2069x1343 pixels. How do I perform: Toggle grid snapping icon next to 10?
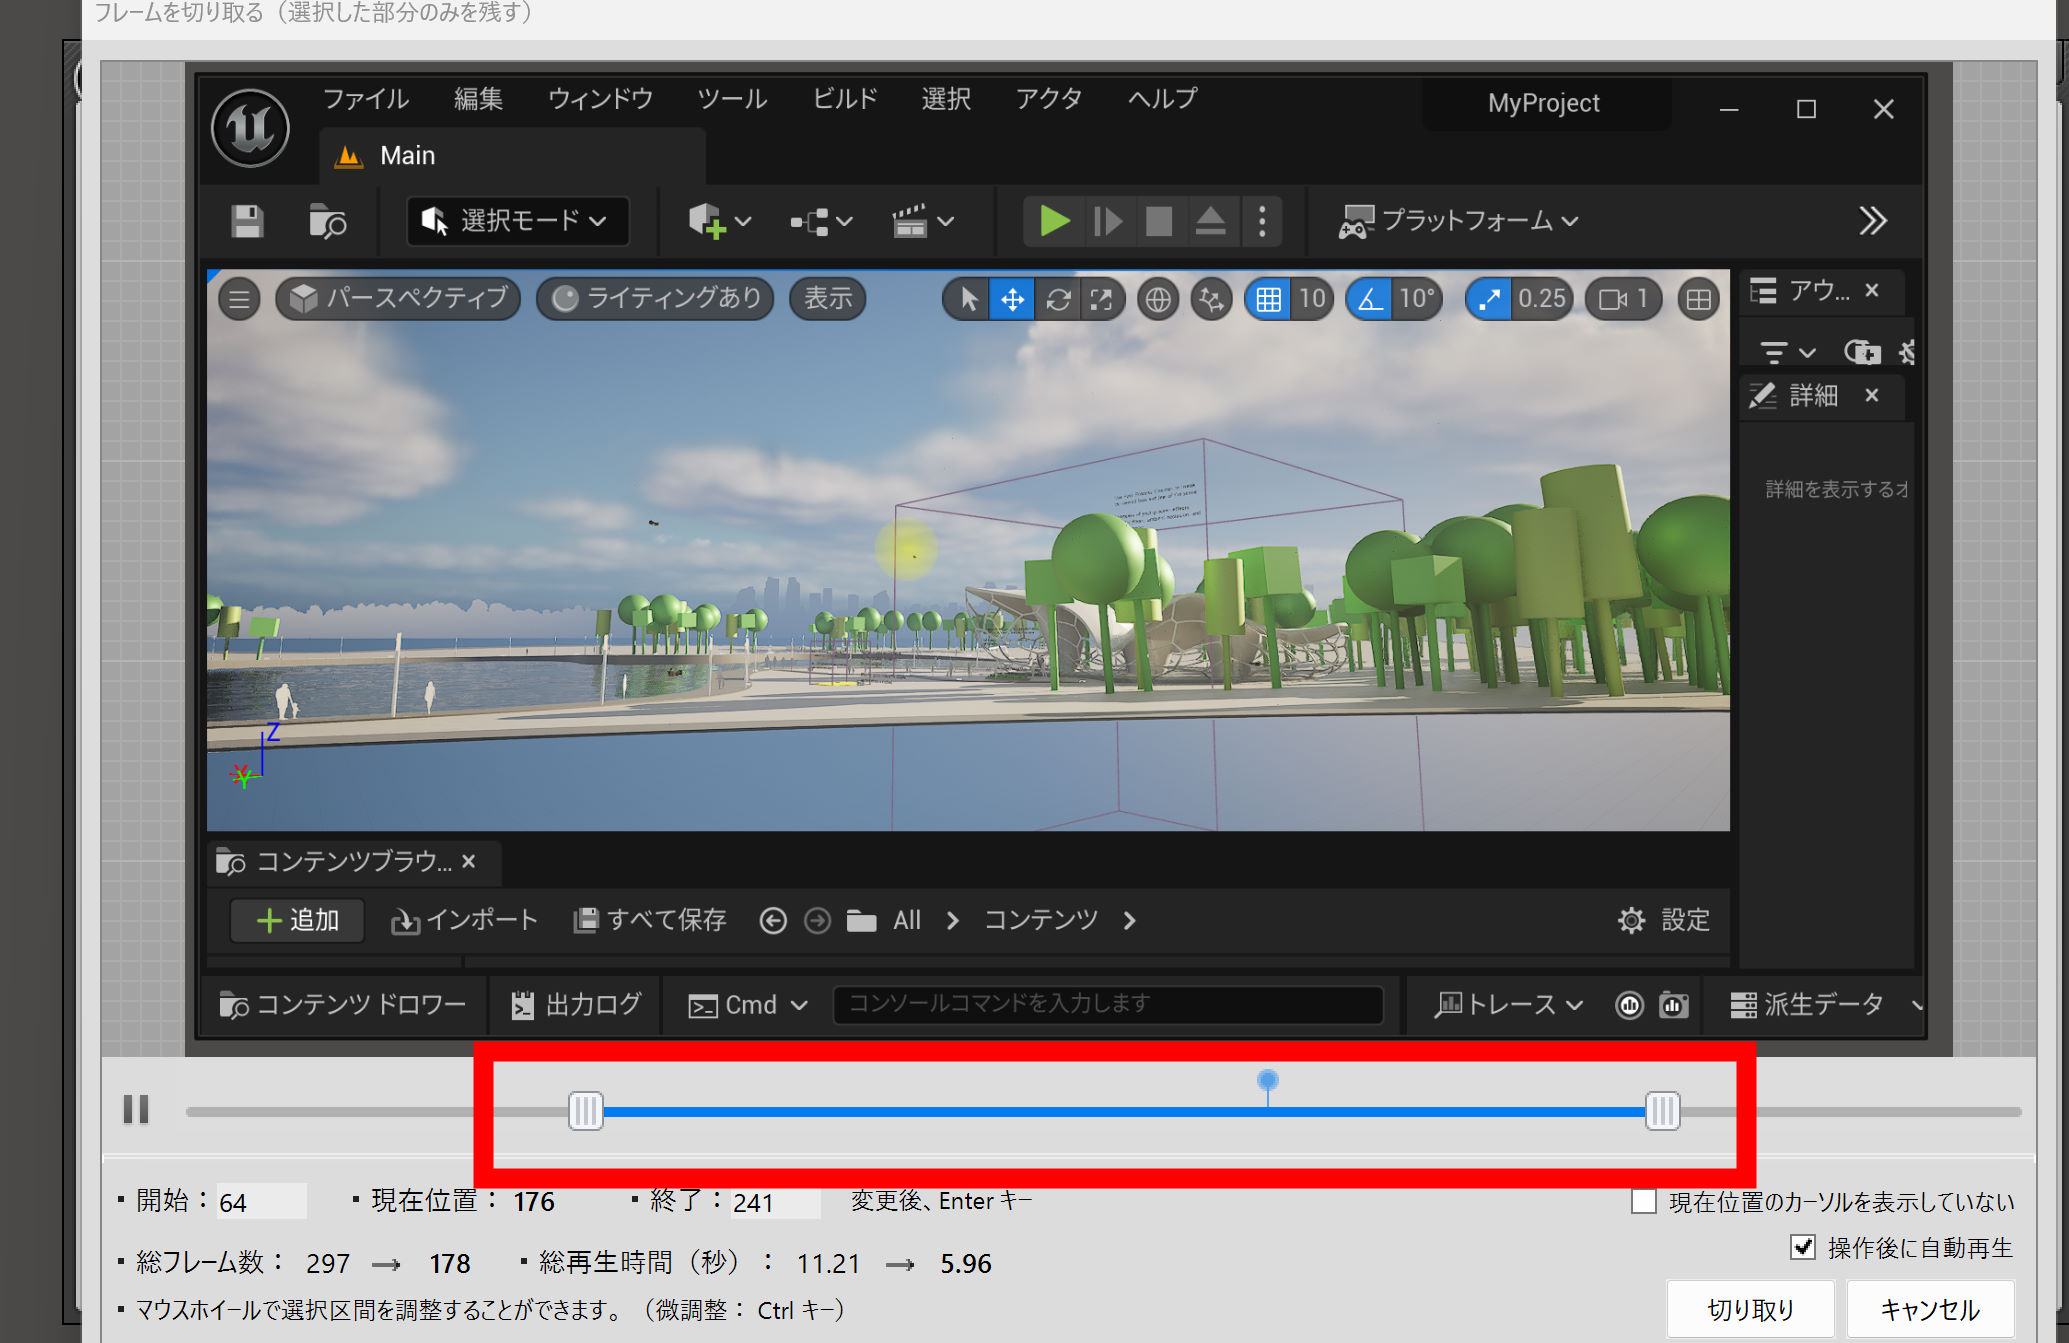[1268, 299]
